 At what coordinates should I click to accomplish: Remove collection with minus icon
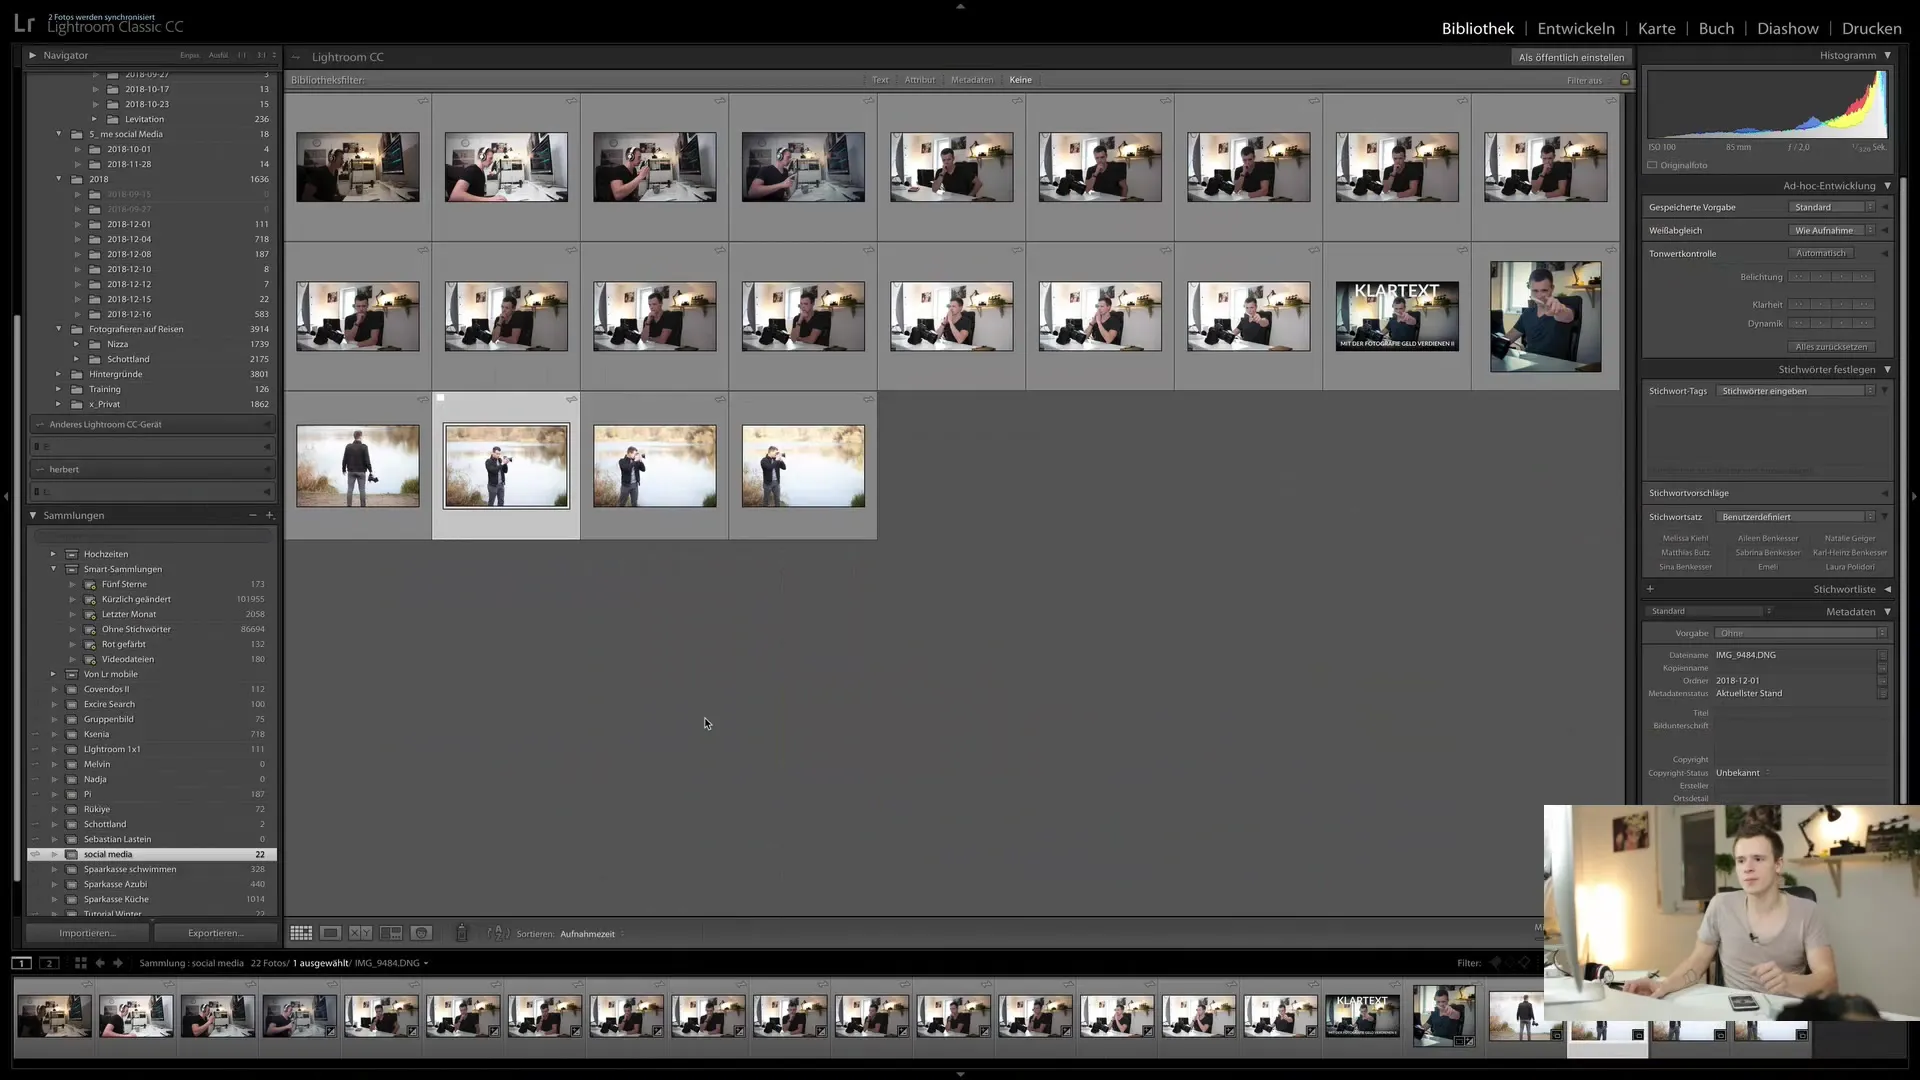[x=252, y=515]
